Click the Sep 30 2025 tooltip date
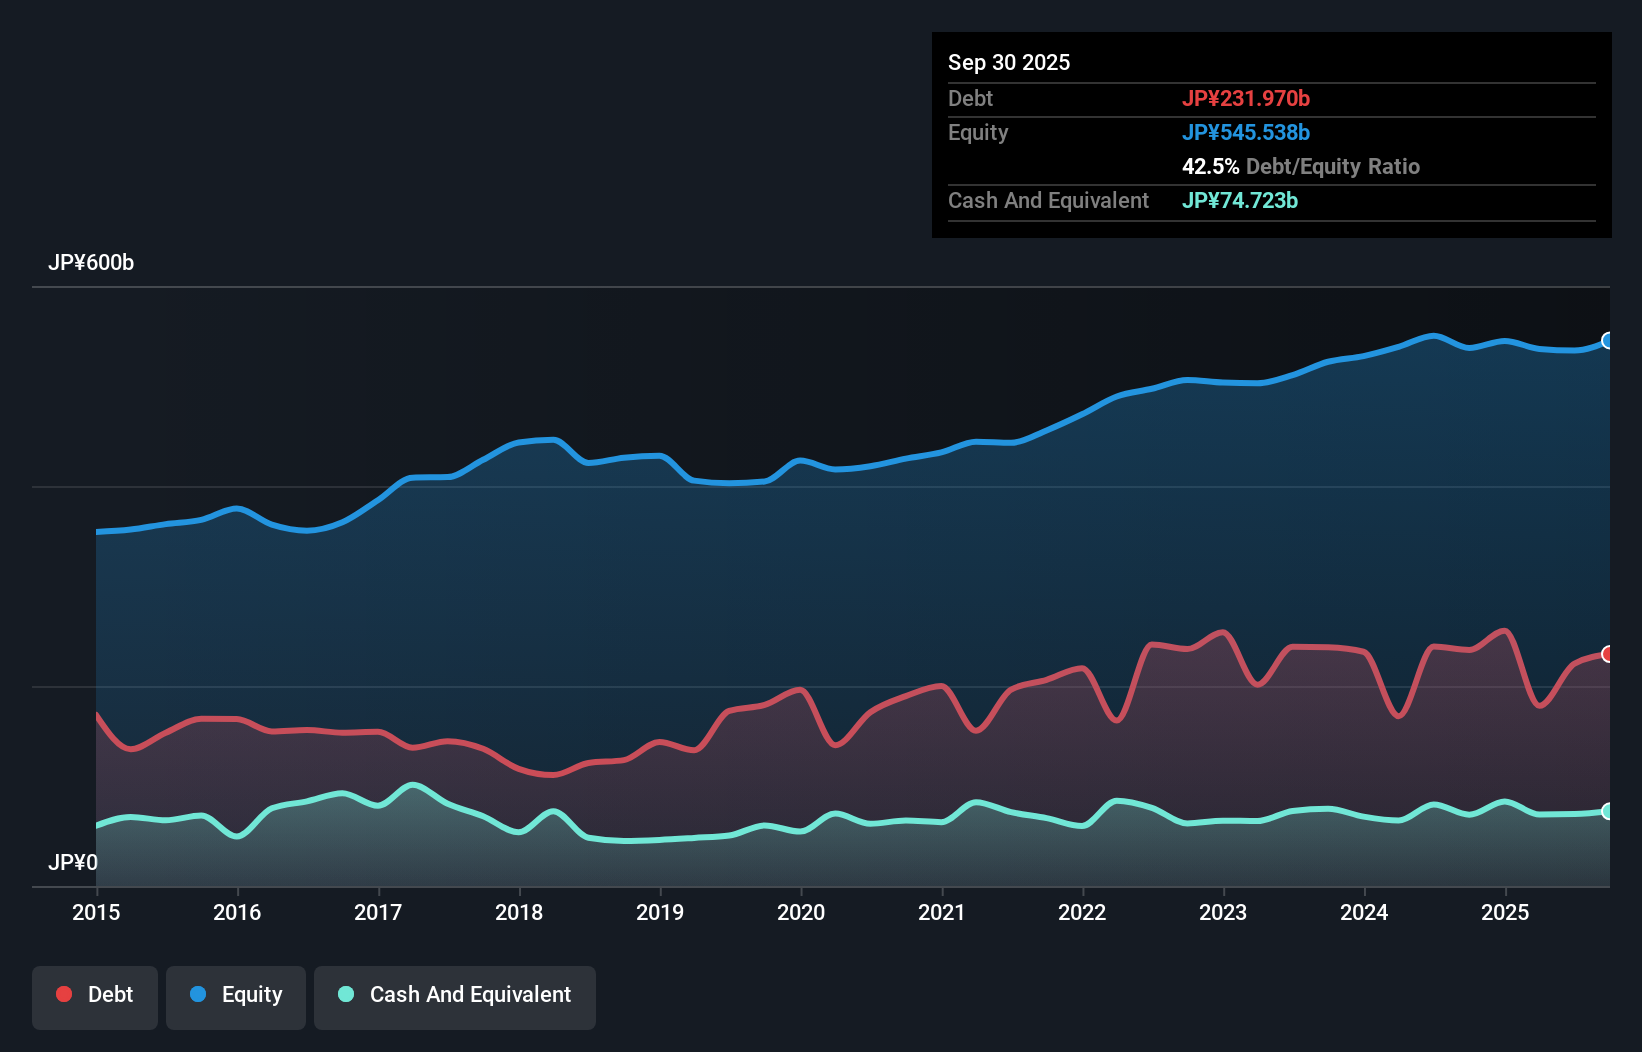Viewport: 1642px width, 1052px height. pos(1009,62)
